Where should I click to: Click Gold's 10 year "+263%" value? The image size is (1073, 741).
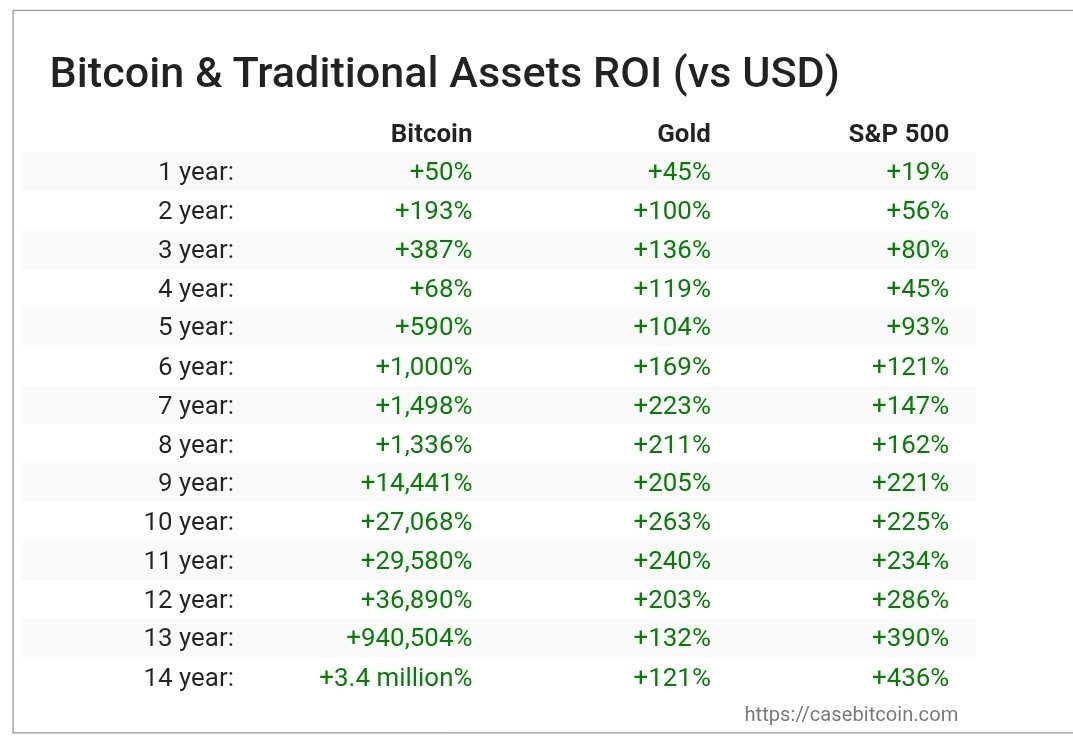click(671, 521)
